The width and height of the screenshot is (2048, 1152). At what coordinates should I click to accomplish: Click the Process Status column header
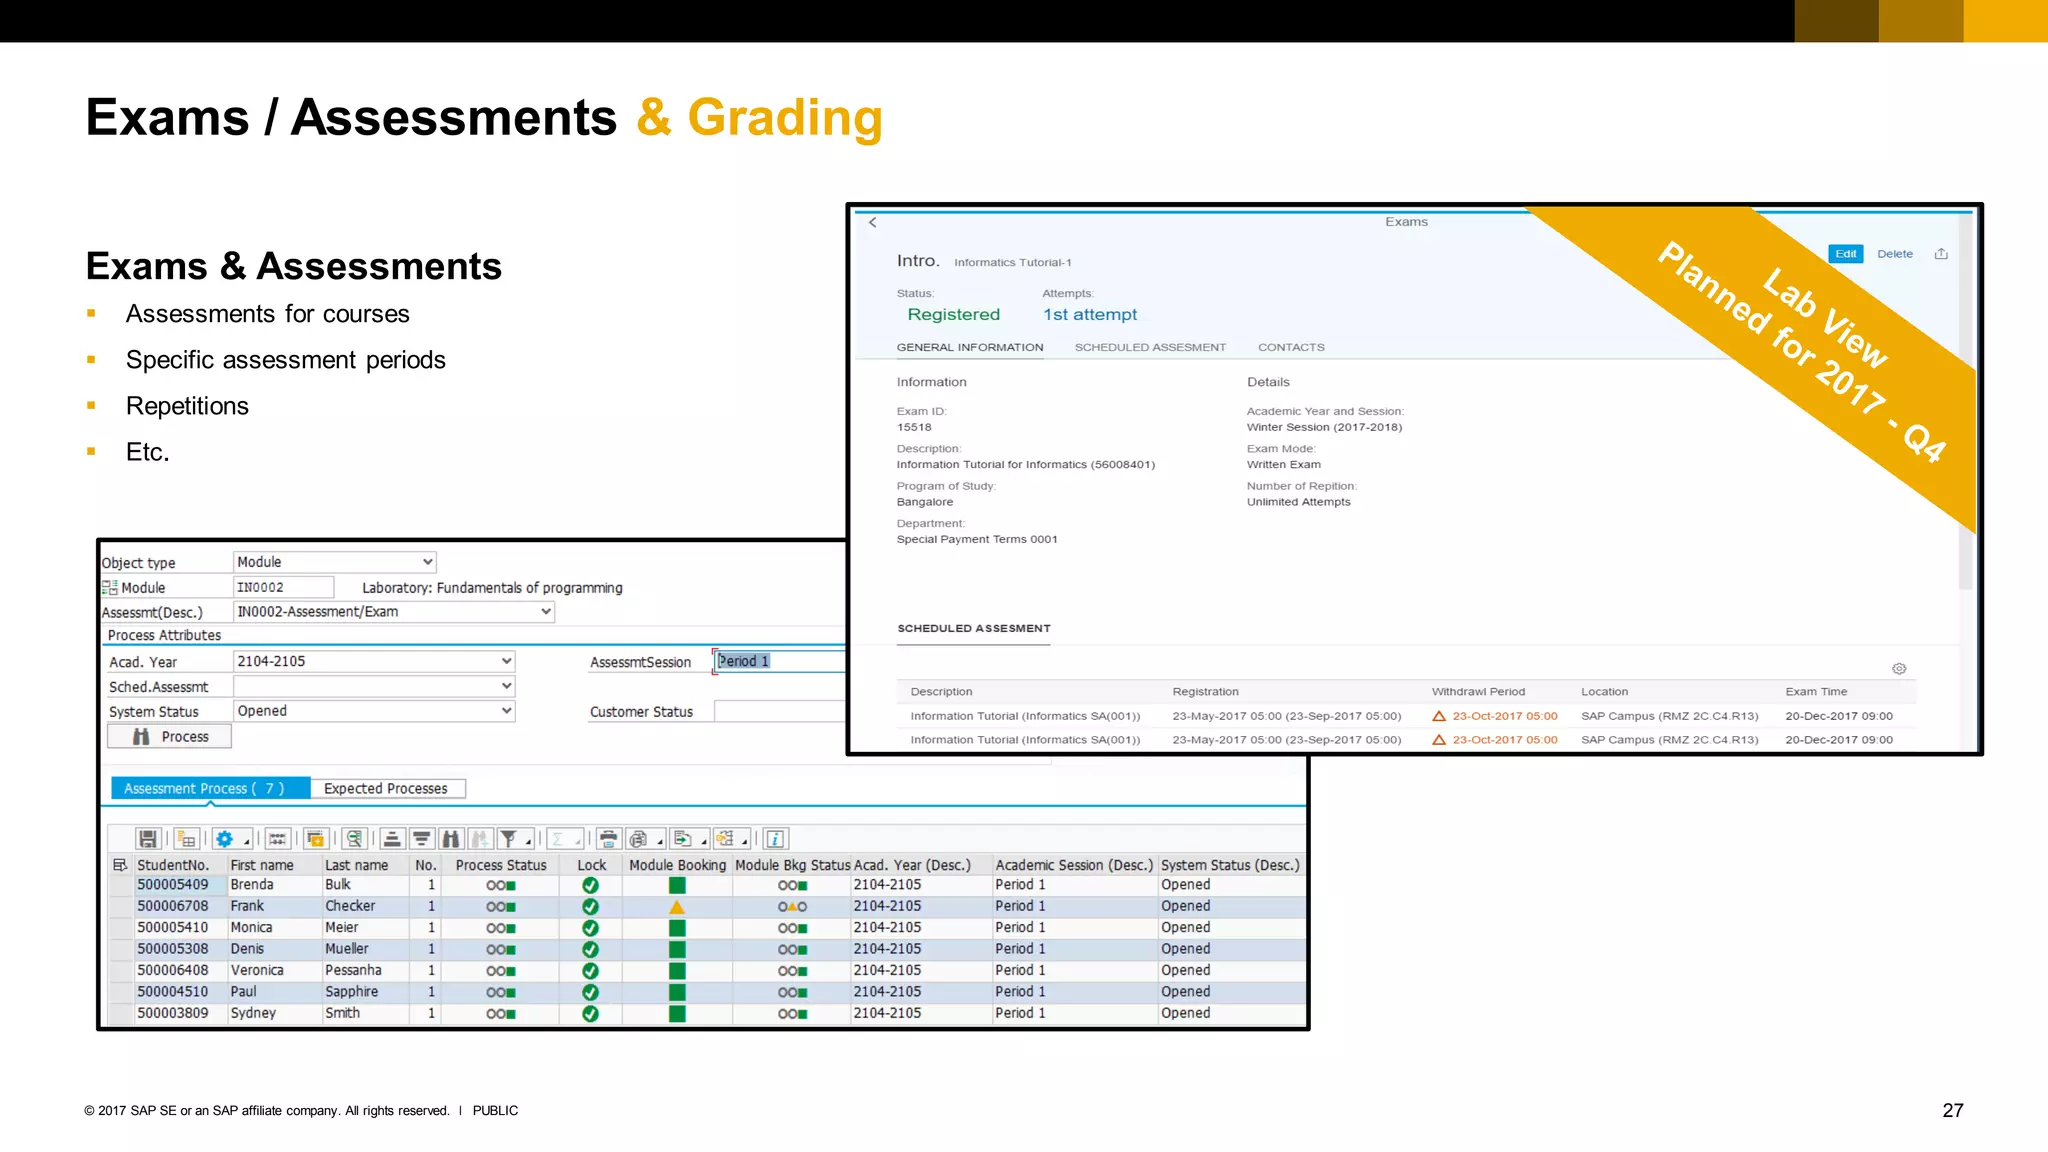[x=501, y=865]
